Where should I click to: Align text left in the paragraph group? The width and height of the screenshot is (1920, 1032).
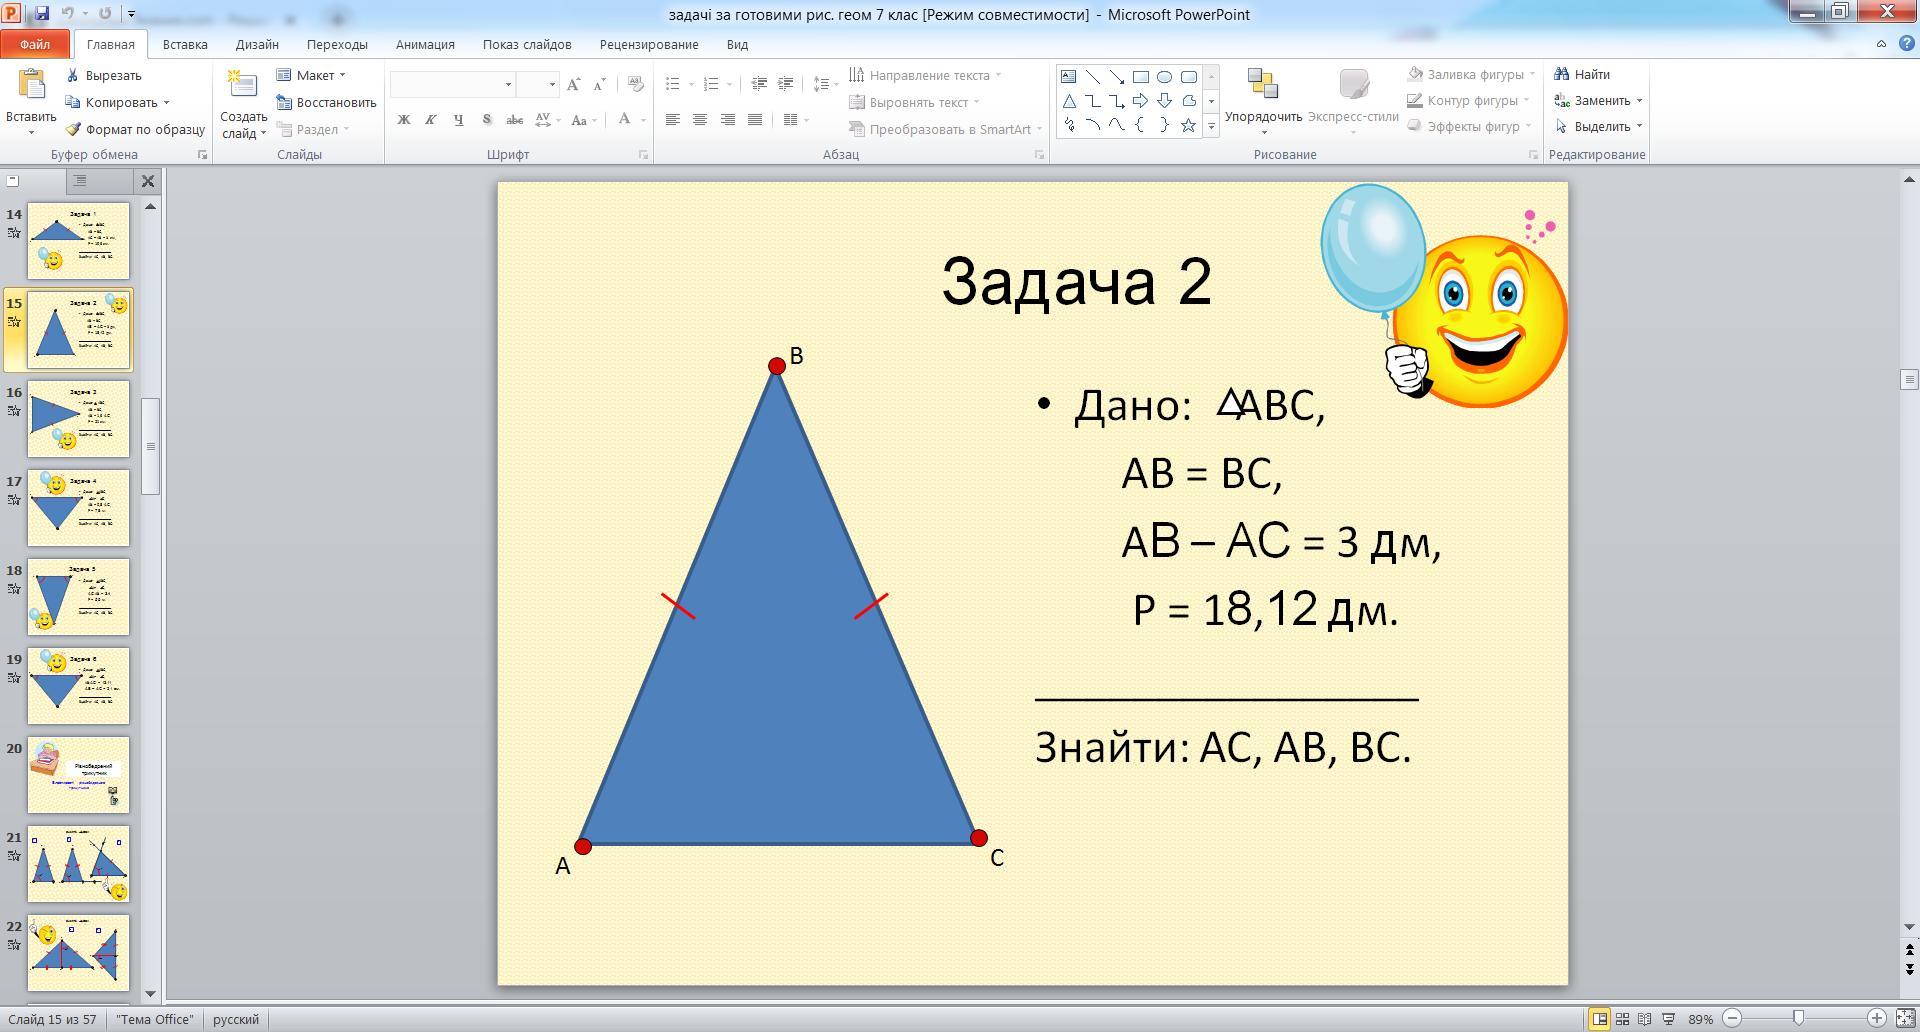(673, 120)
